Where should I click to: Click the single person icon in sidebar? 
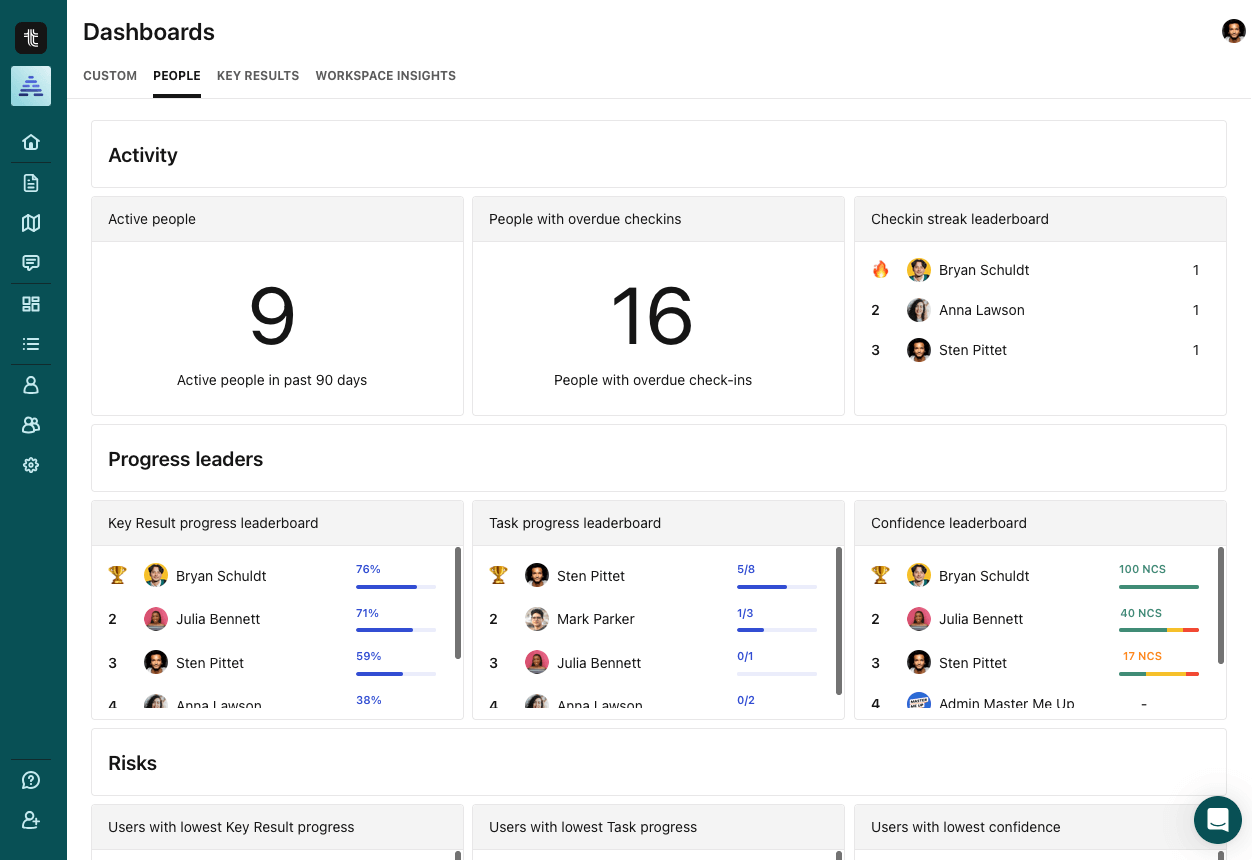click(31, 385)
